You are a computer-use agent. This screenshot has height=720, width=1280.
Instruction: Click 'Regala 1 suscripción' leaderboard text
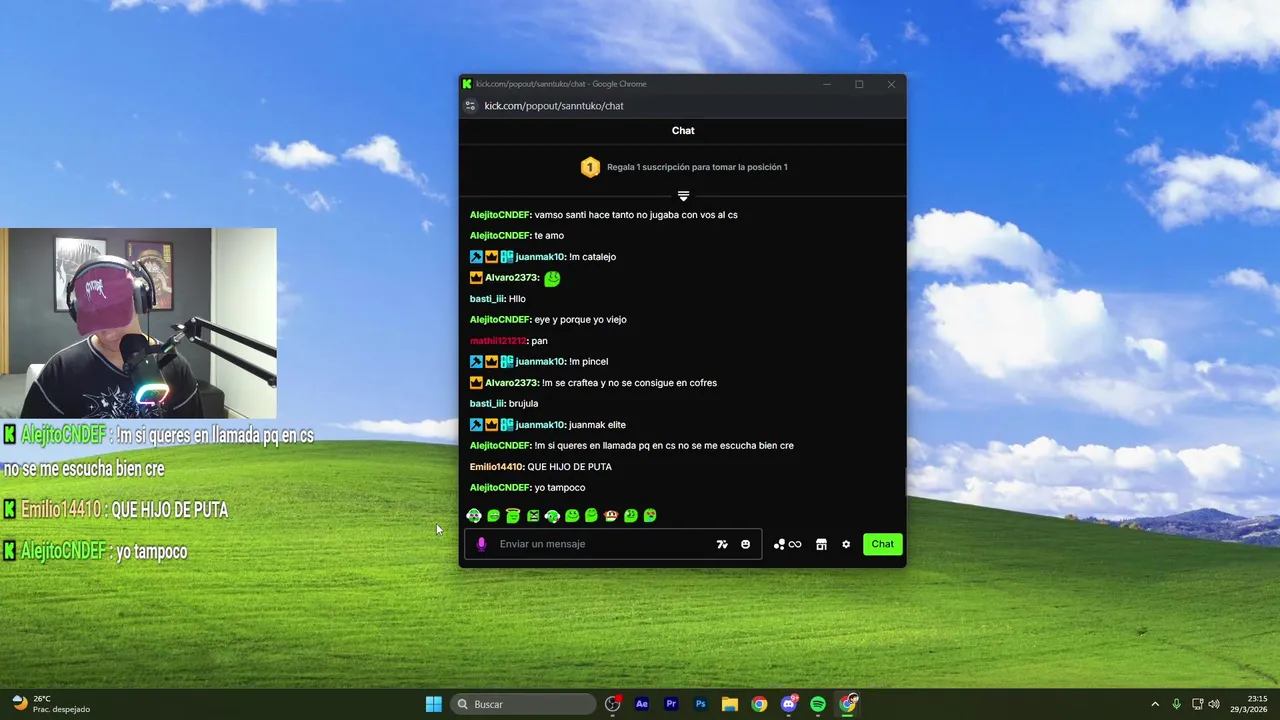[x=697, y=167]
